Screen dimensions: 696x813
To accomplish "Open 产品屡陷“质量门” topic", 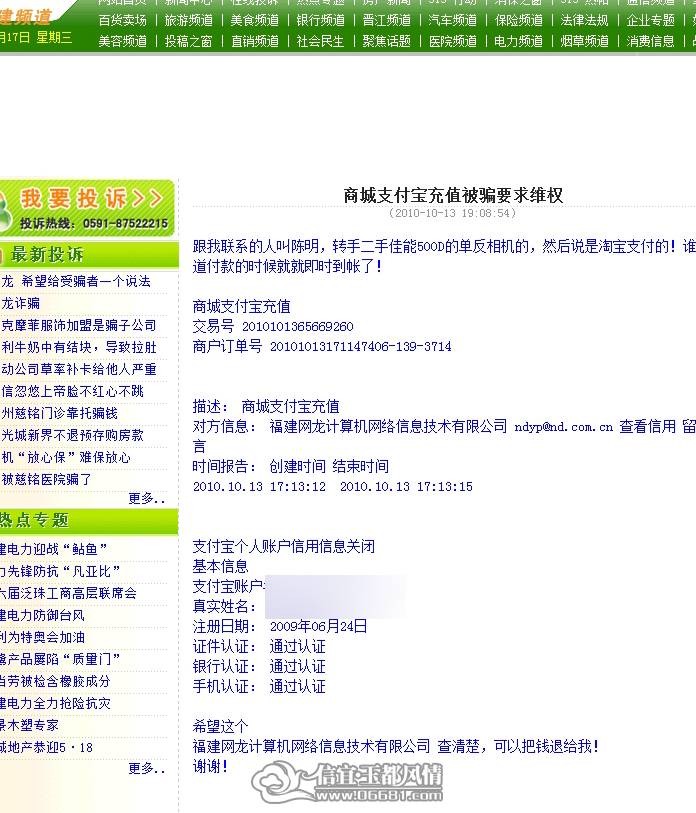I will pos(60,660).
